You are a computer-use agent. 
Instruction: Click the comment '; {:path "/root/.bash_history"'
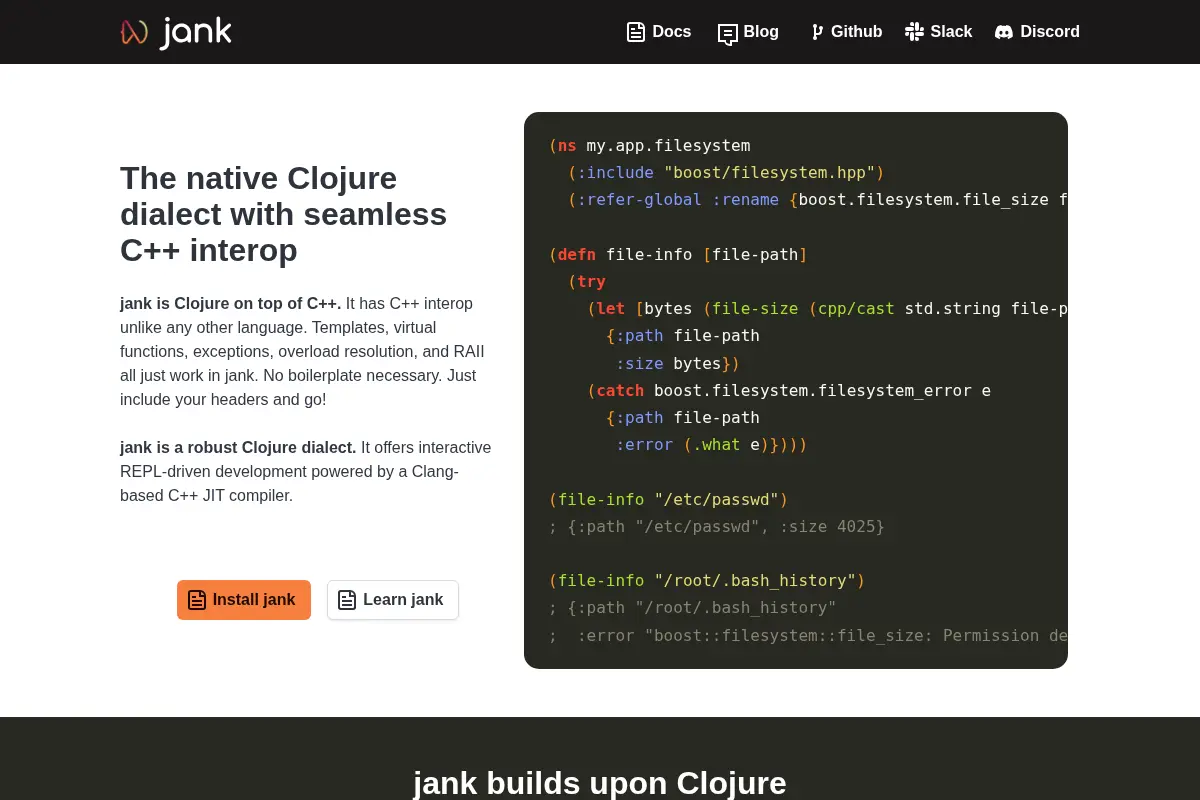point(692,608)
